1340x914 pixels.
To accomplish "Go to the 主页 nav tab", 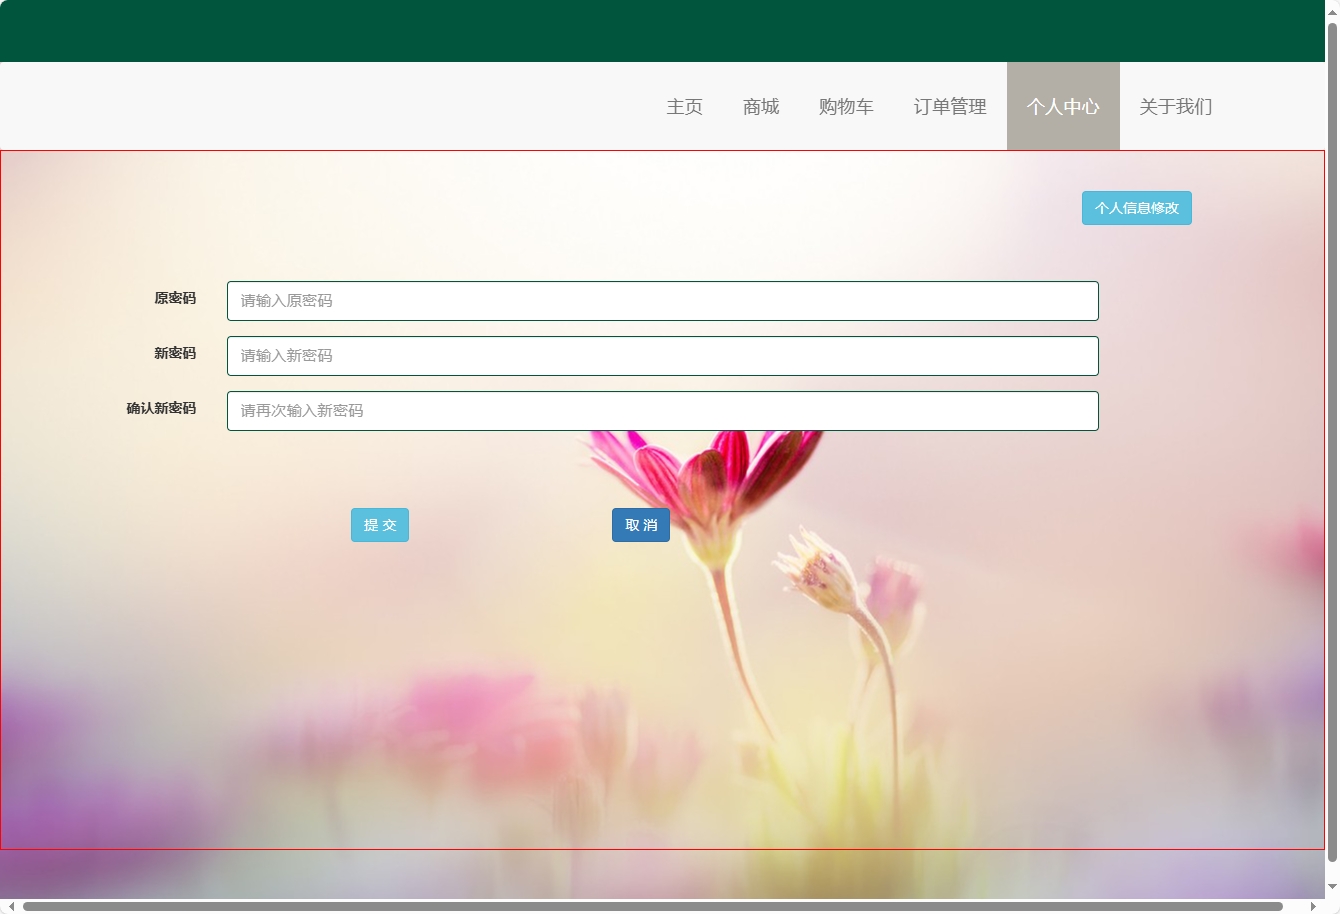I will 685,107.
